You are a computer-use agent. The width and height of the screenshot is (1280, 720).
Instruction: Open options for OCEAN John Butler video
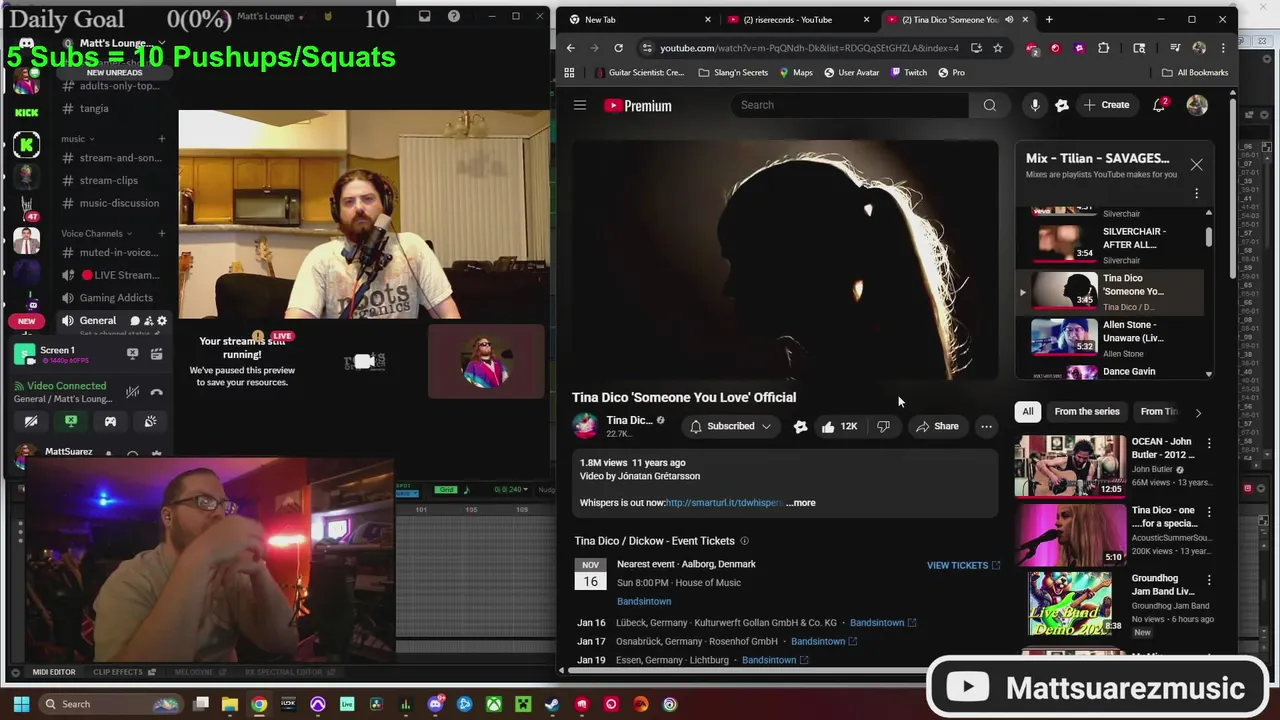1209,443
